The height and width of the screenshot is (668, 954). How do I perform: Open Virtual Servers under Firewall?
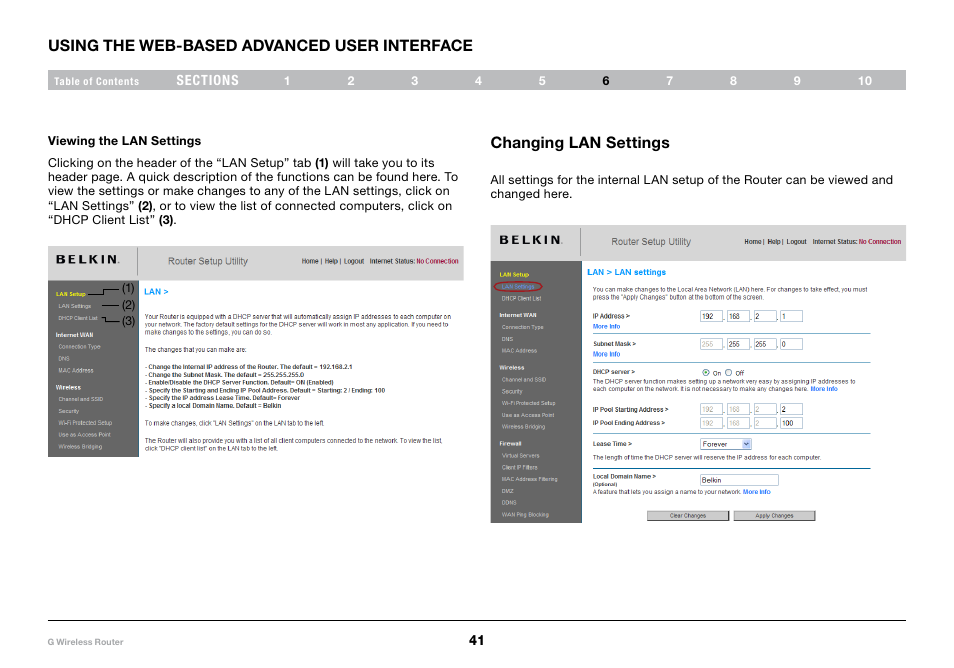[x=520, y=456]
